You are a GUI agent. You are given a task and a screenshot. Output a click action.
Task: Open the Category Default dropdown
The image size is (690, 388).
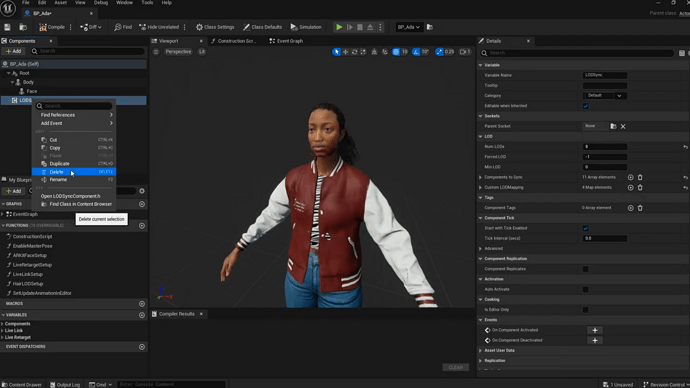click(x=605, y=95)
